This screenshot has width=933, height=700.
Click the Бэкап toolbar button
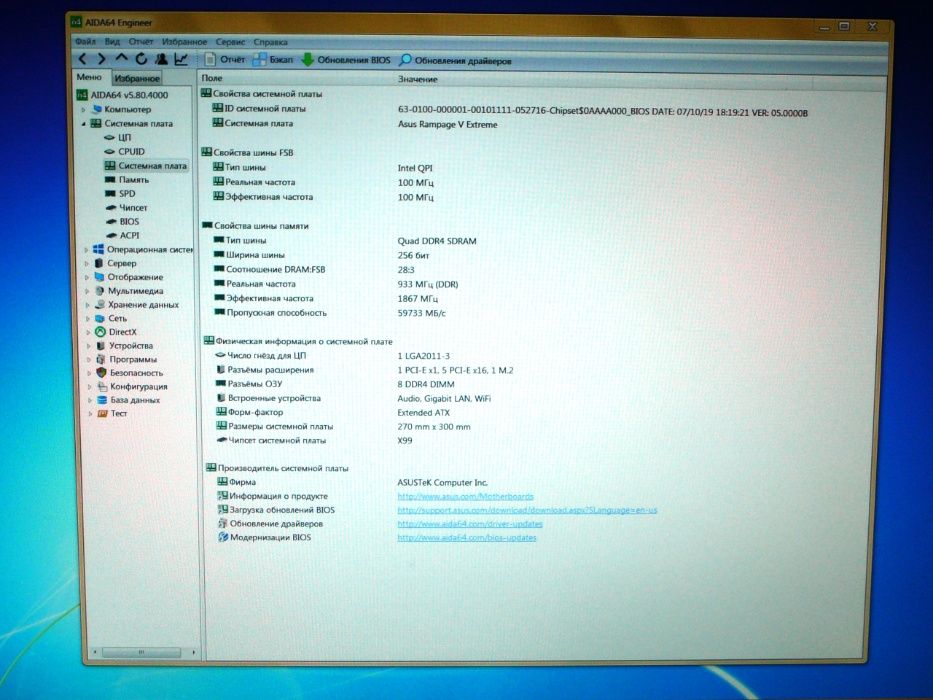pos(273,60)
